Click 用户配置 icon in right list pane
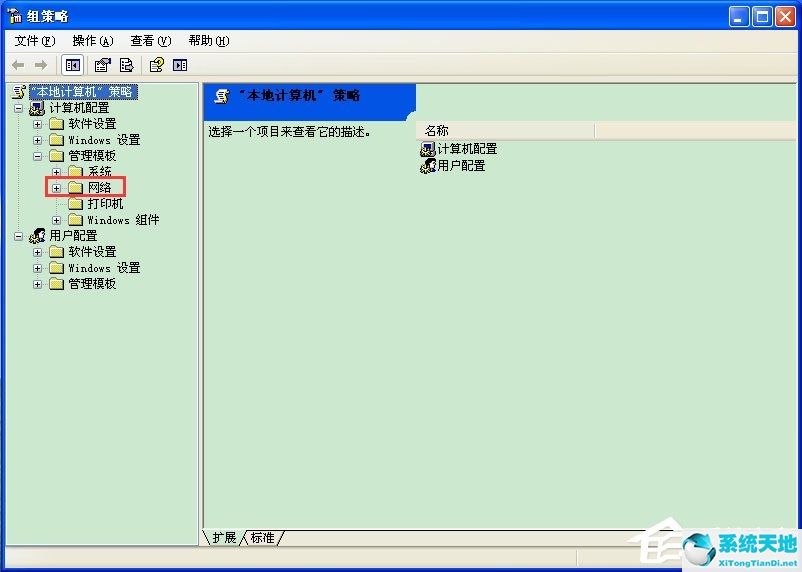This screenshot has width=802, height=572. click(x=428, y=166)
